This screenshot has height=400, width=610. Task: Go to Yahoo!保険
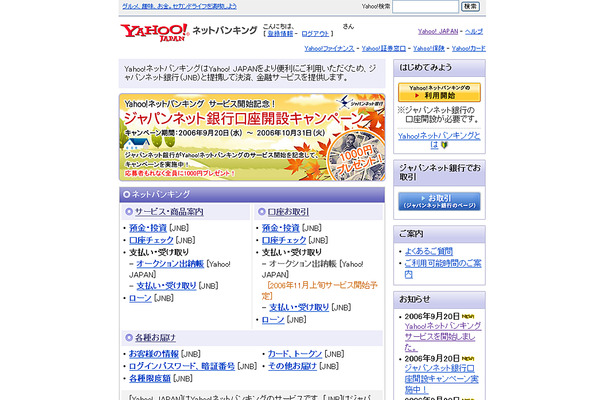[x=429, y=48]
